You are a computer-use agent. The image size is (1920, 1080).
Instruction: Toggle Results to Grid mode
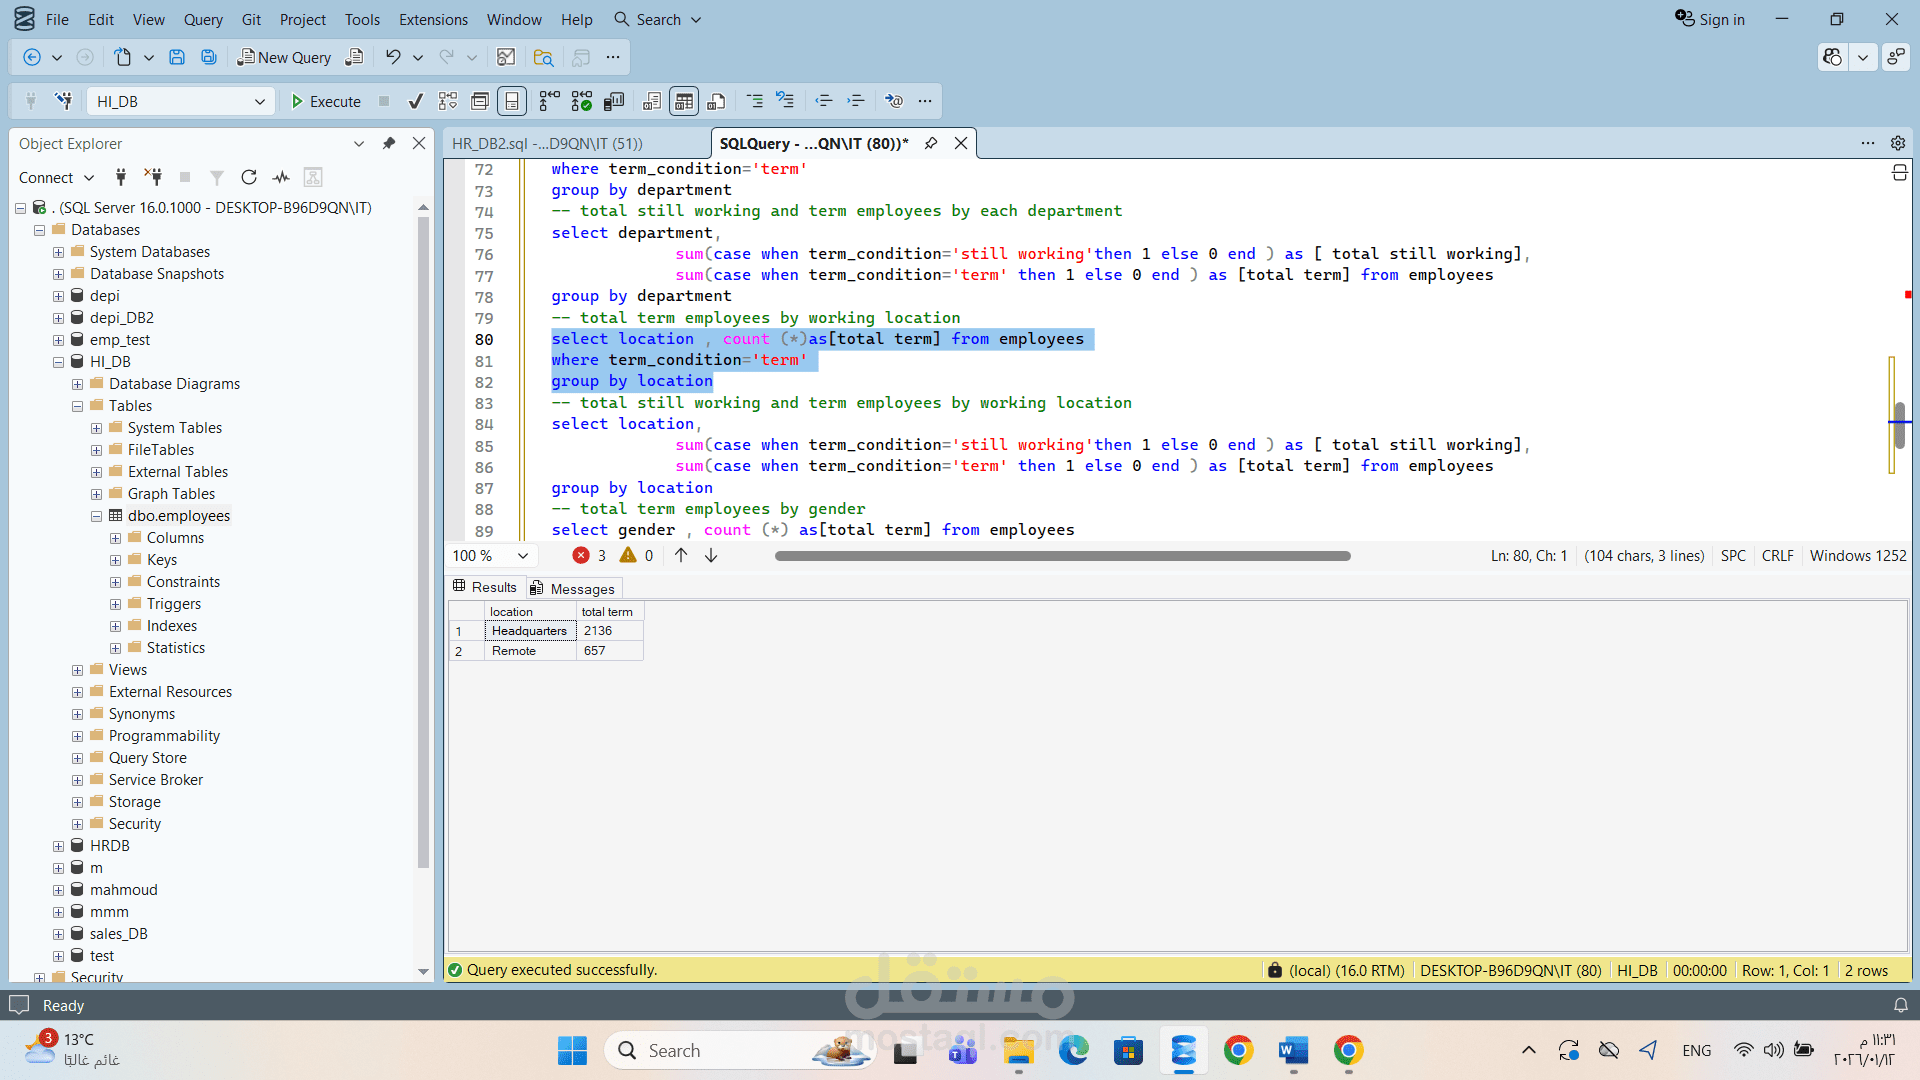684,101
